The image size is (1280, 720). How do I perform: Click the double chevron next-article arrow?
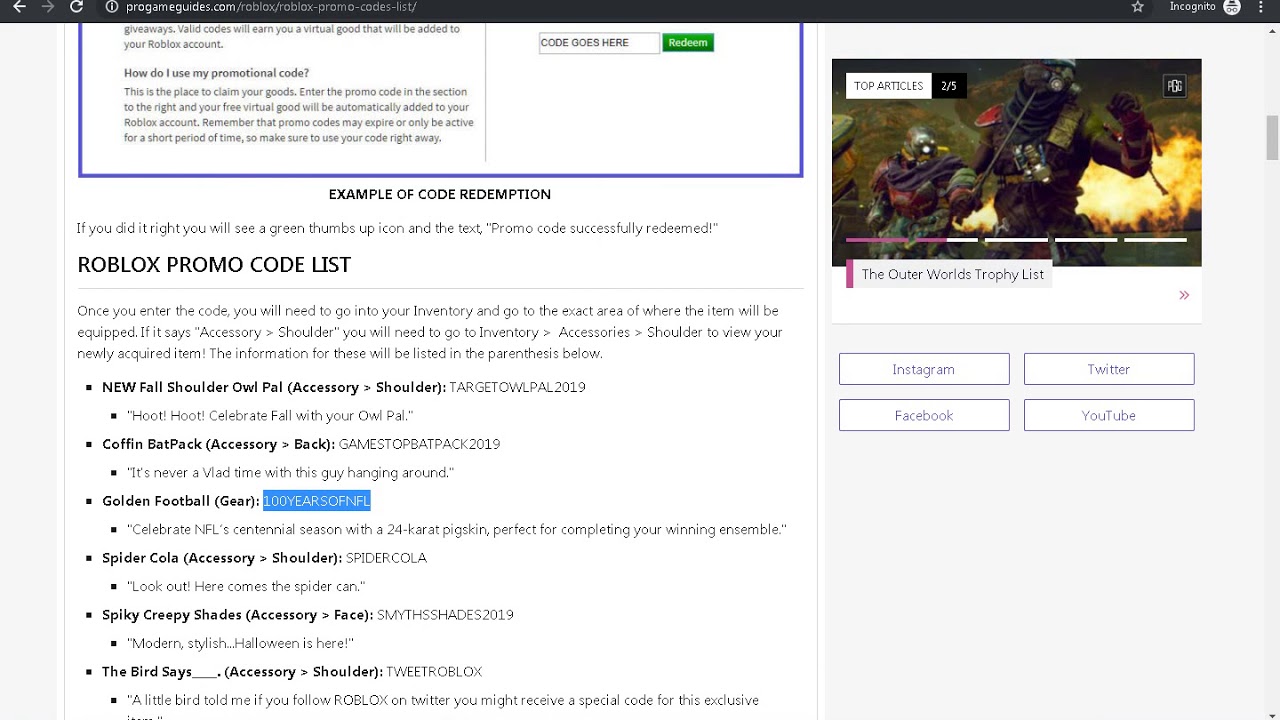tap(1184, 295)
